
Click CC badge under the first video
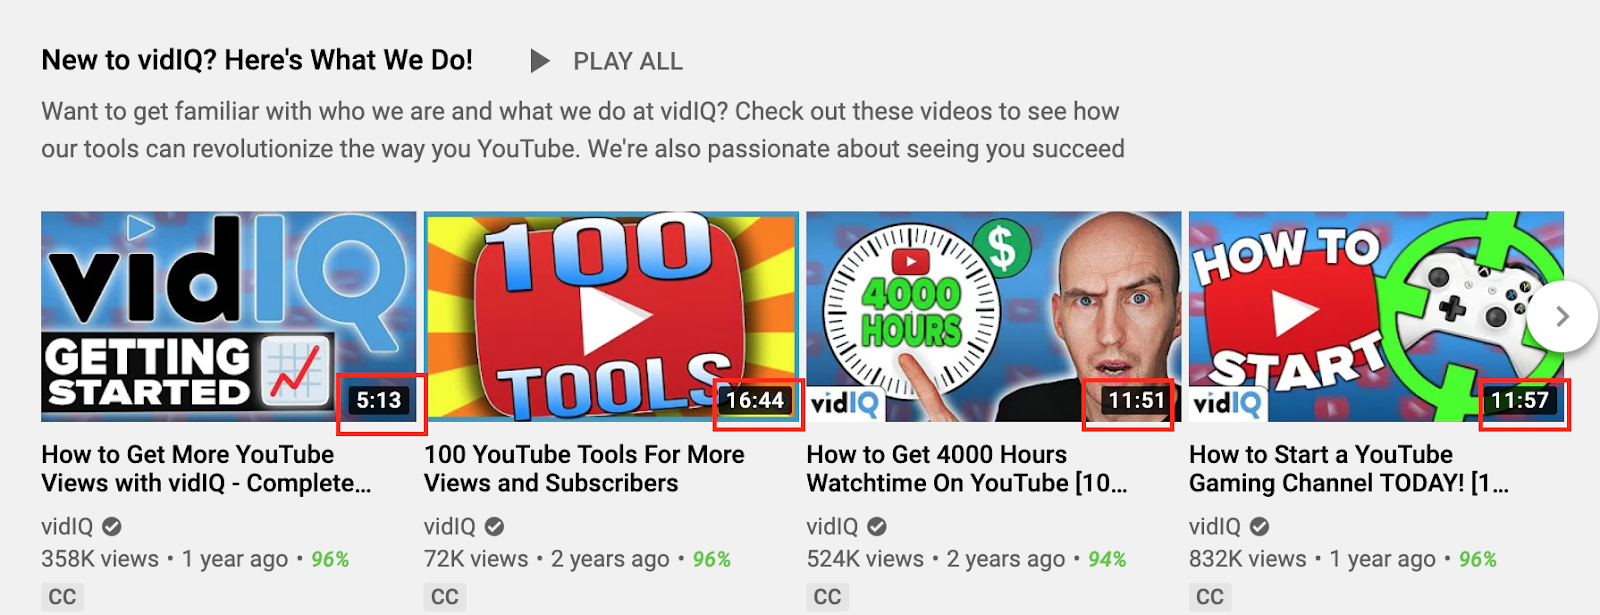point(62,597)
